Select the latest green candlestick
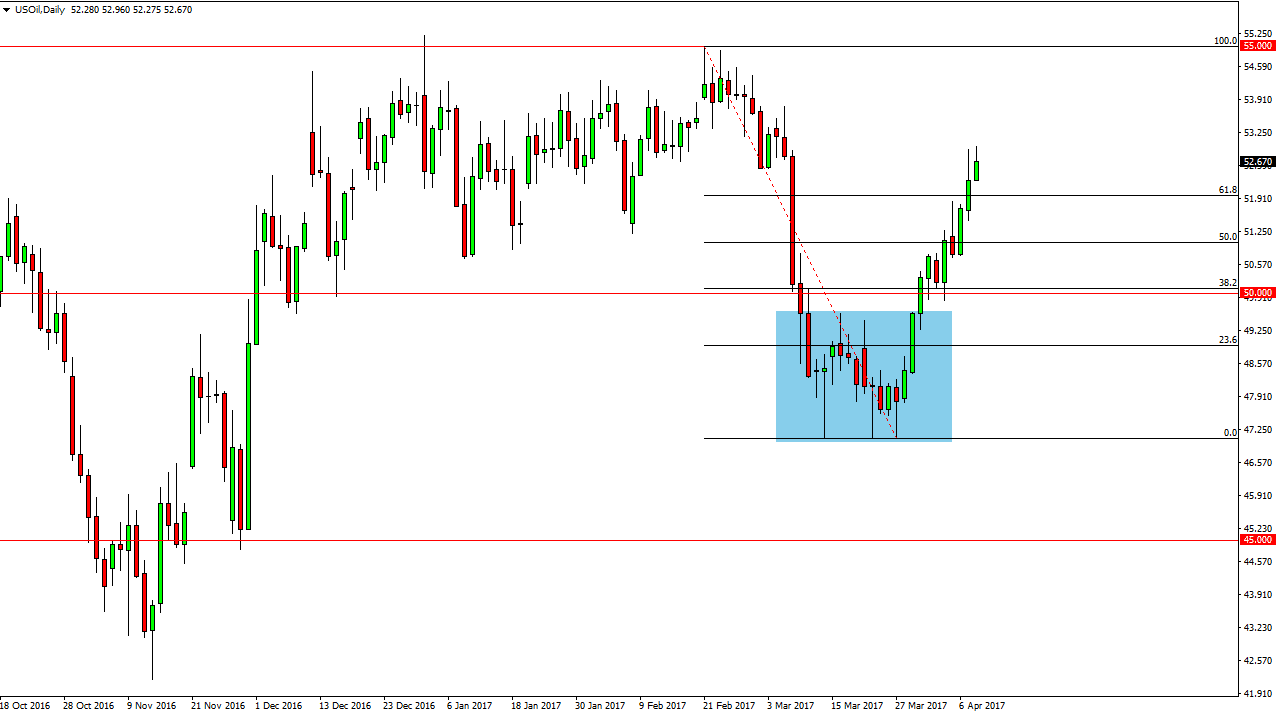This screenshot has height=716, width=1278. tap(976, 170)
